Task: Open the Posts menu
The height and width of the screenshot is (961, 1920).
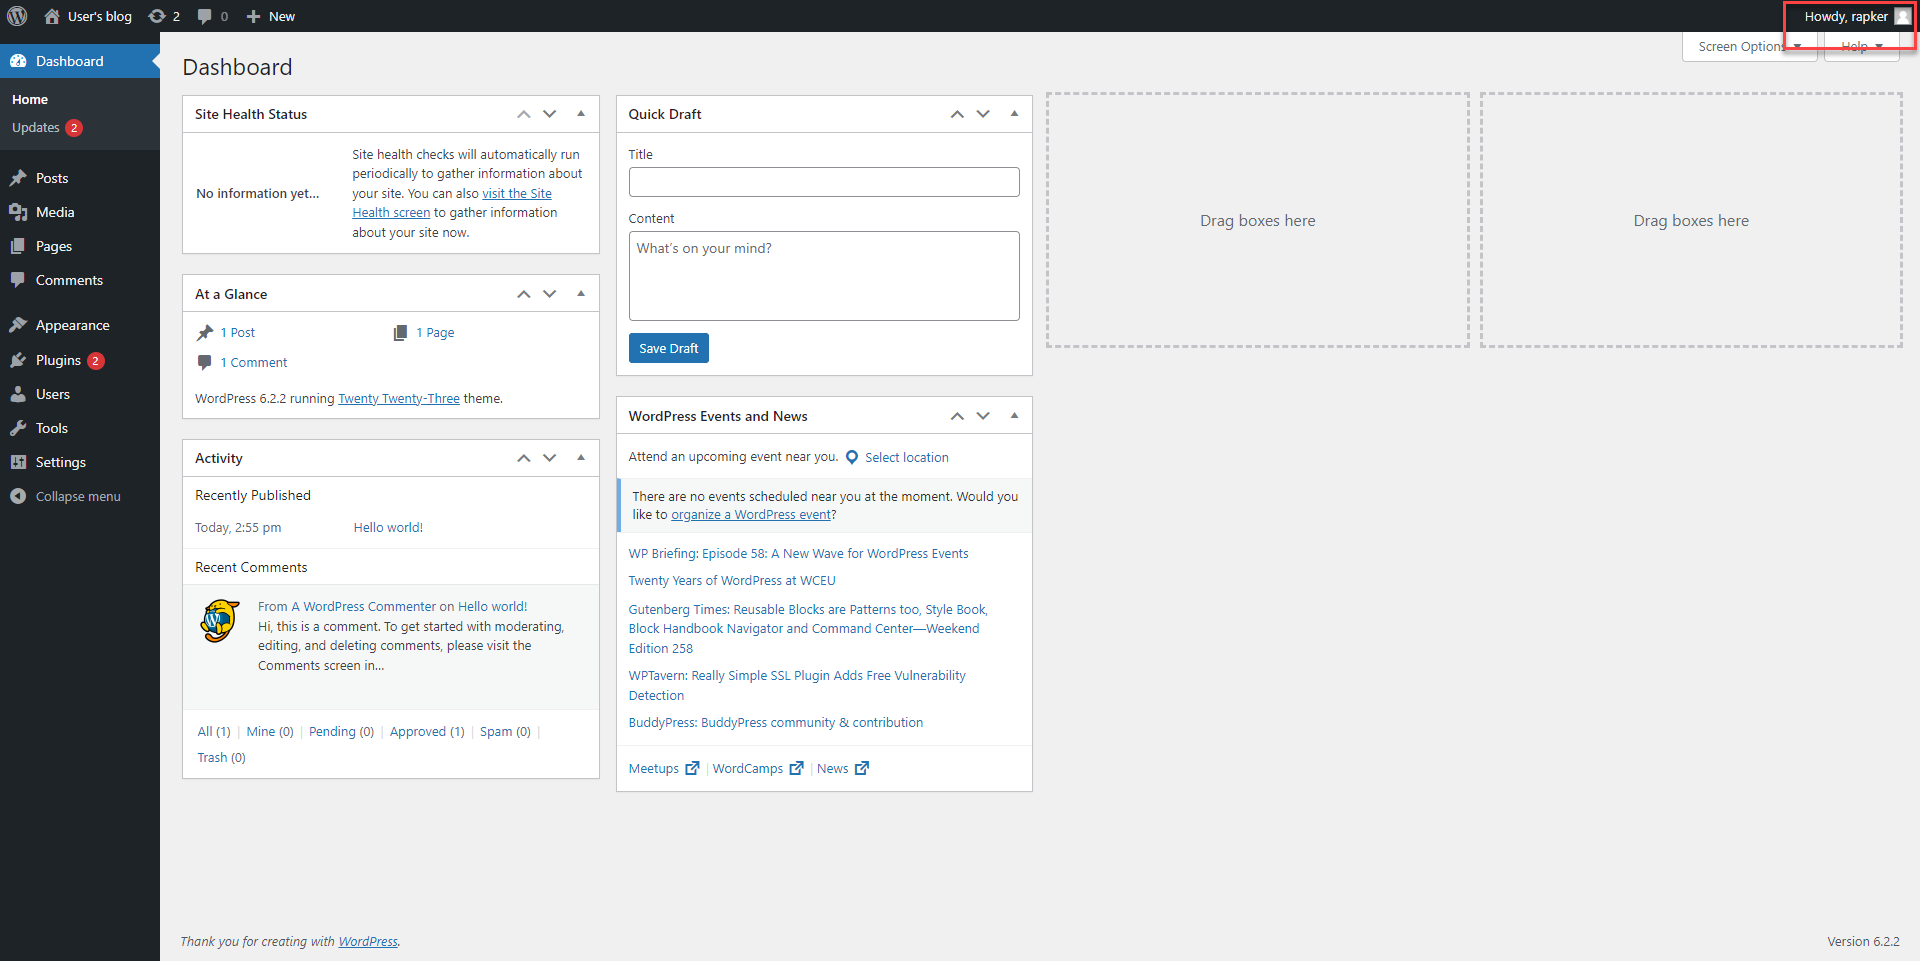Action: pyautogui.click(x=80, y=178)
